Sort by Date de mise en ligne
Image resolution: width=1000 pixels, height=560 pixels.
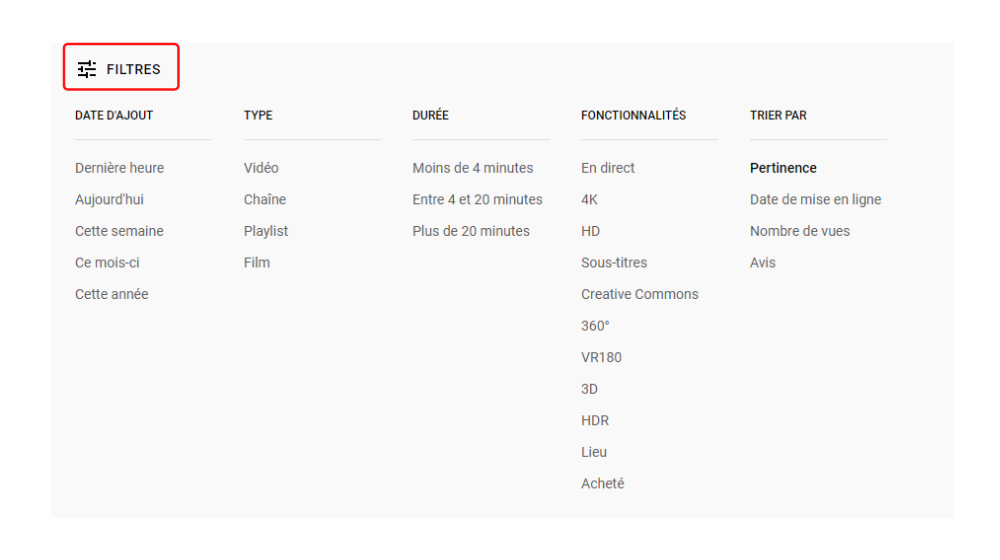[815, 199]
